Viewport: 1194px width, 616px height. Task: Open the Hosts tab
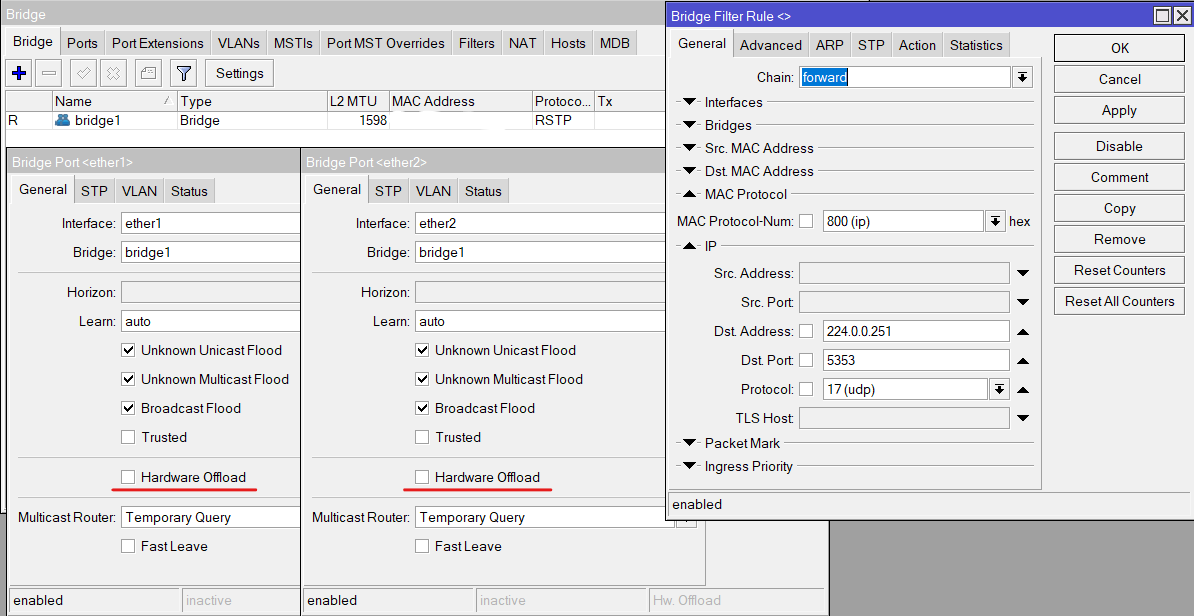[568, 43]
